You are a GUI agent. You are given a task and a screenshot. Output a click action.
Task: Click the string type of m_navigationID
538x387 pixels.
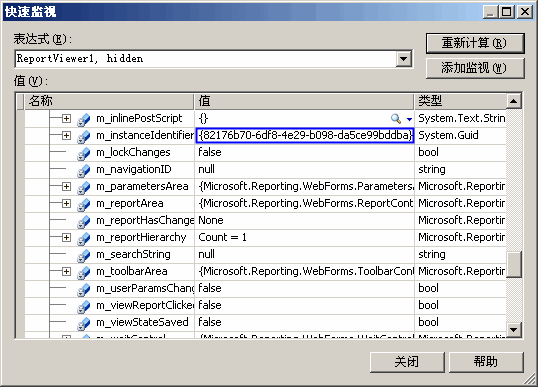coord(432,169)
